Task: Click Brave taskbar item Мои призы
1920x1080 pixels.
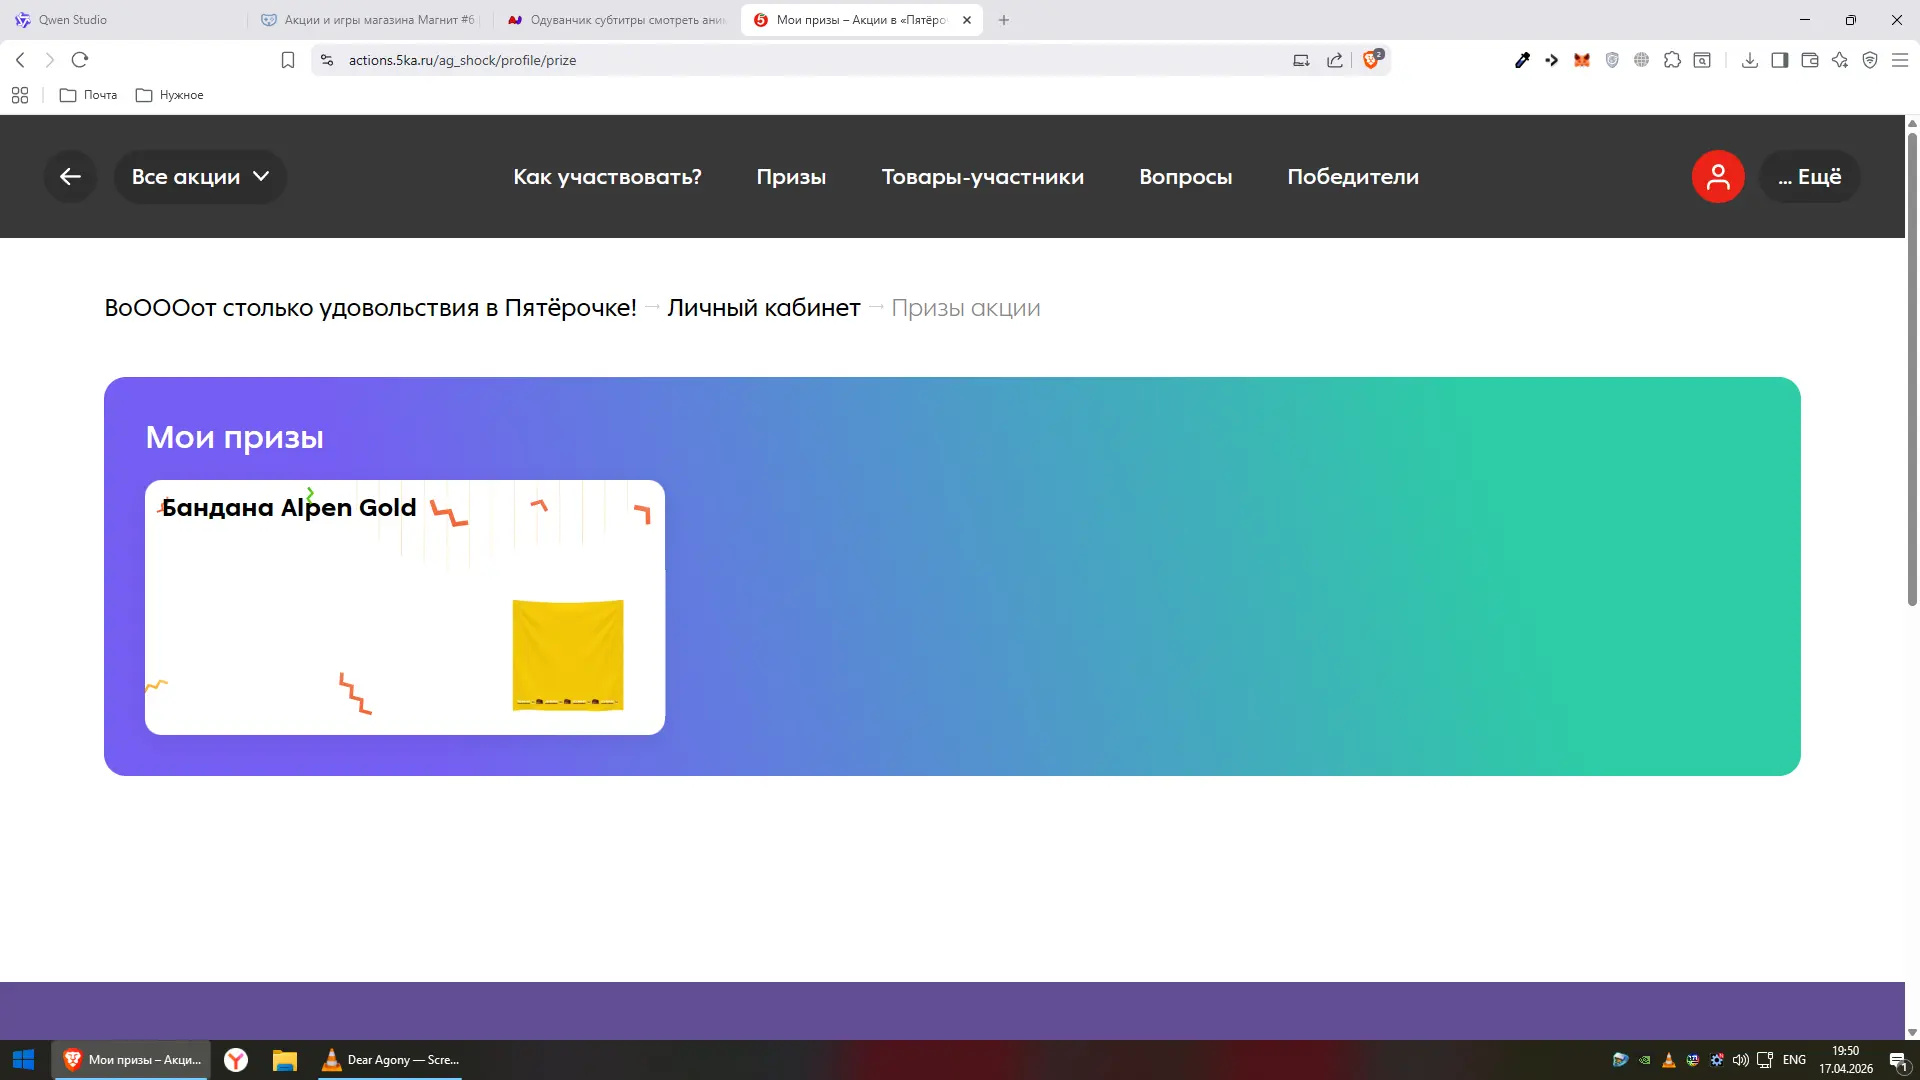Action: click(x=132, y=1060)
